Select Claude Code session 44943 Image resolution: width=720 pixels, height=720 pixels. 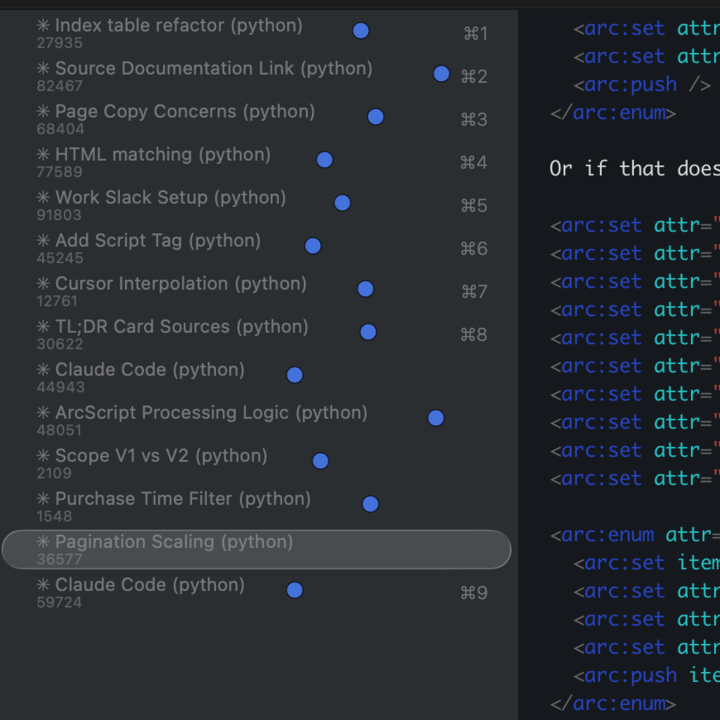(x=257, y=377)
